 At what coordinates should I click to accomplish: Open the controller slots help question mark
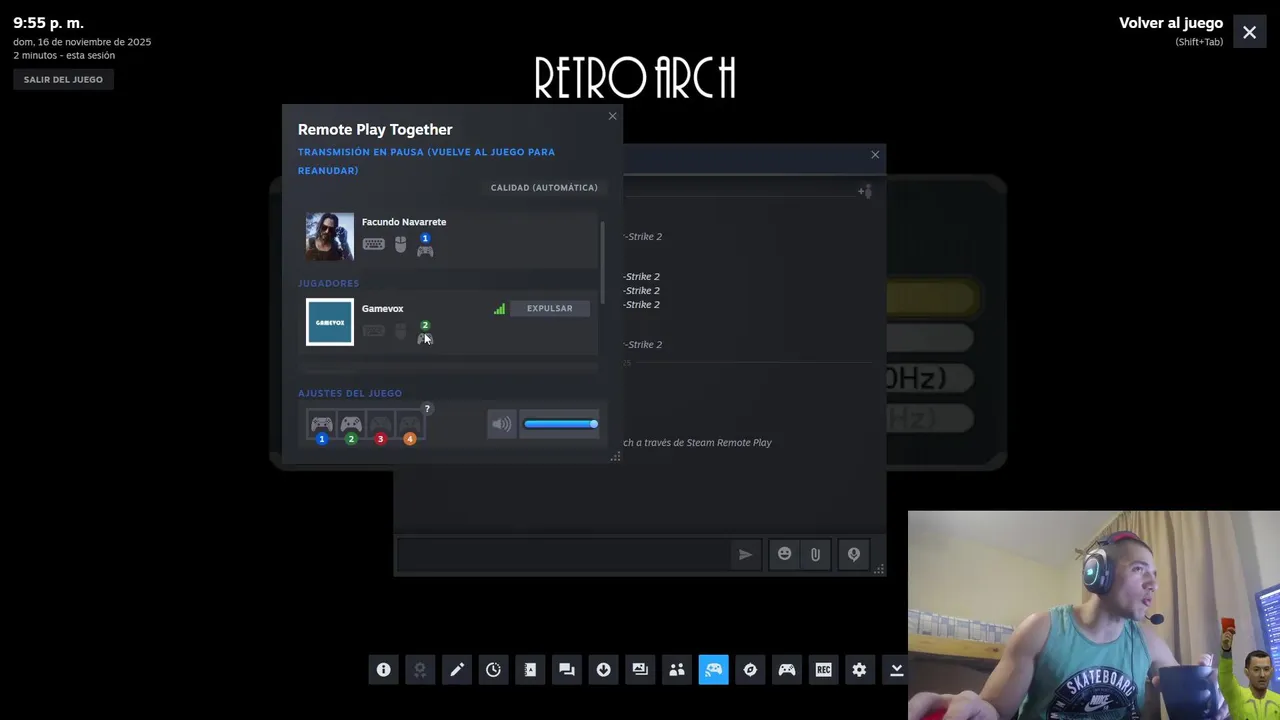pyautogui.click(x=427, y=408)
